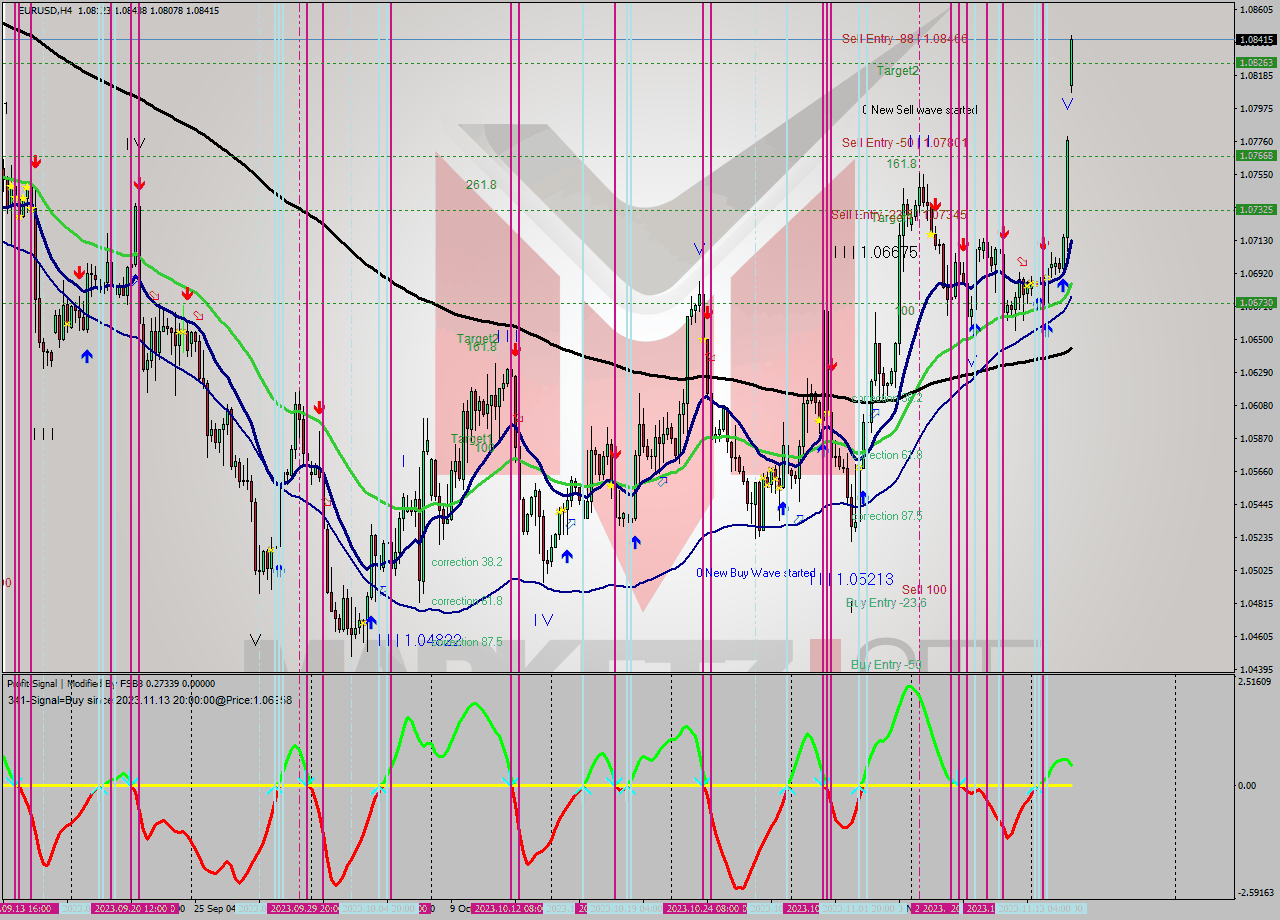Click the '9 Oct' time axis label
The width and height of the screenshot is (1280, 920).
click(x=458, y=909)
